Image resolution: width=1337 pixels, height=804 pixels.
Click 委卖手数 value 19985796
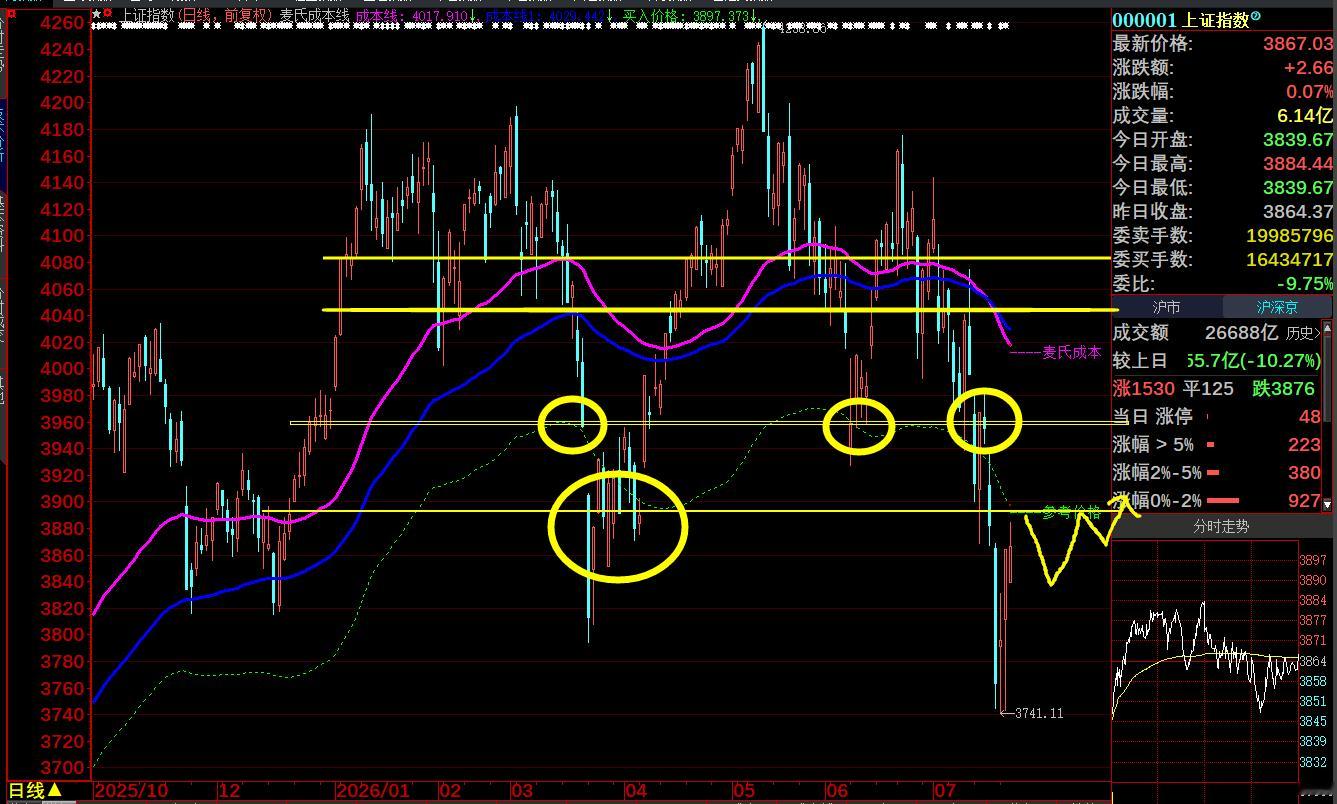1290,236
